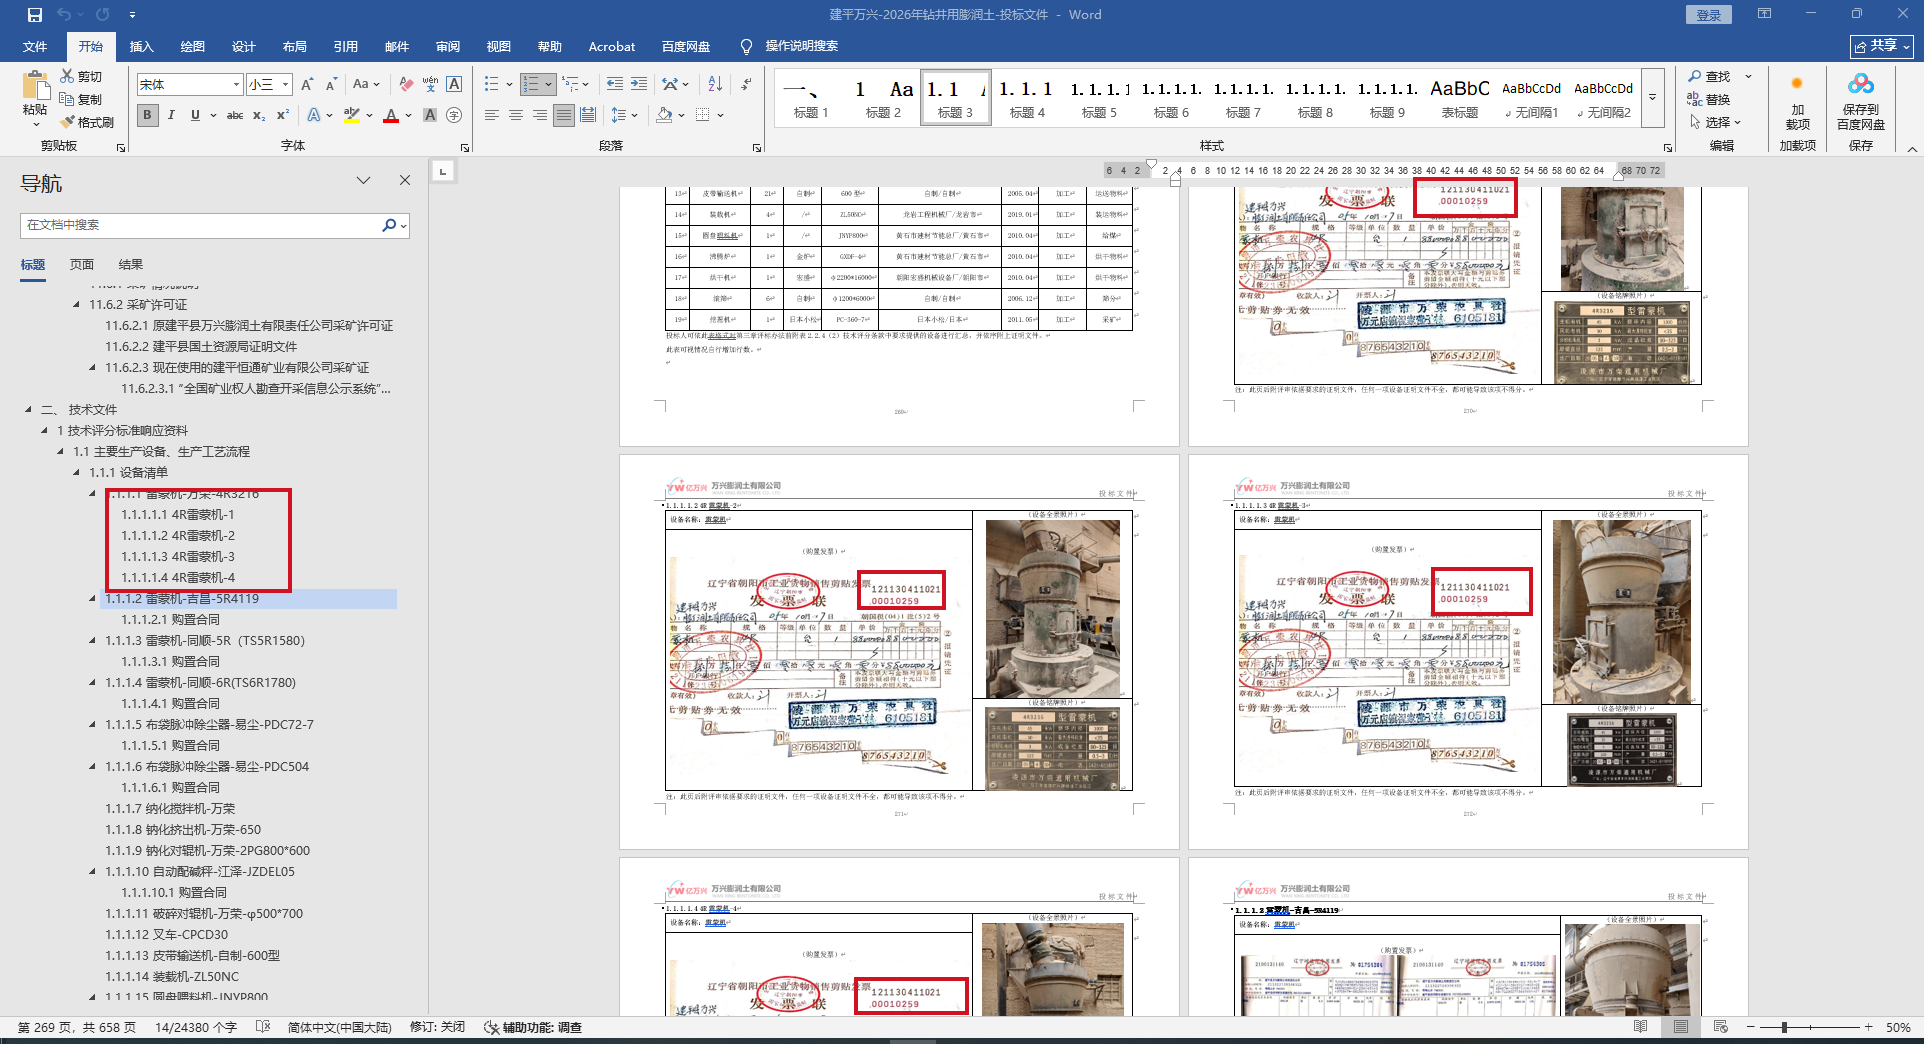Click the Increase Font Size icon

click(x=307, y=85)
